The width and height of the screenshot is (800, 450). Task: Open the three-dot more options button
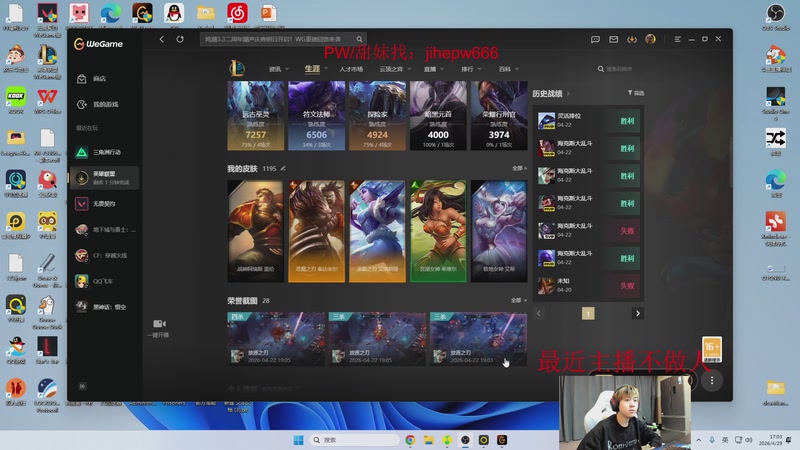(x=712, y=381)
